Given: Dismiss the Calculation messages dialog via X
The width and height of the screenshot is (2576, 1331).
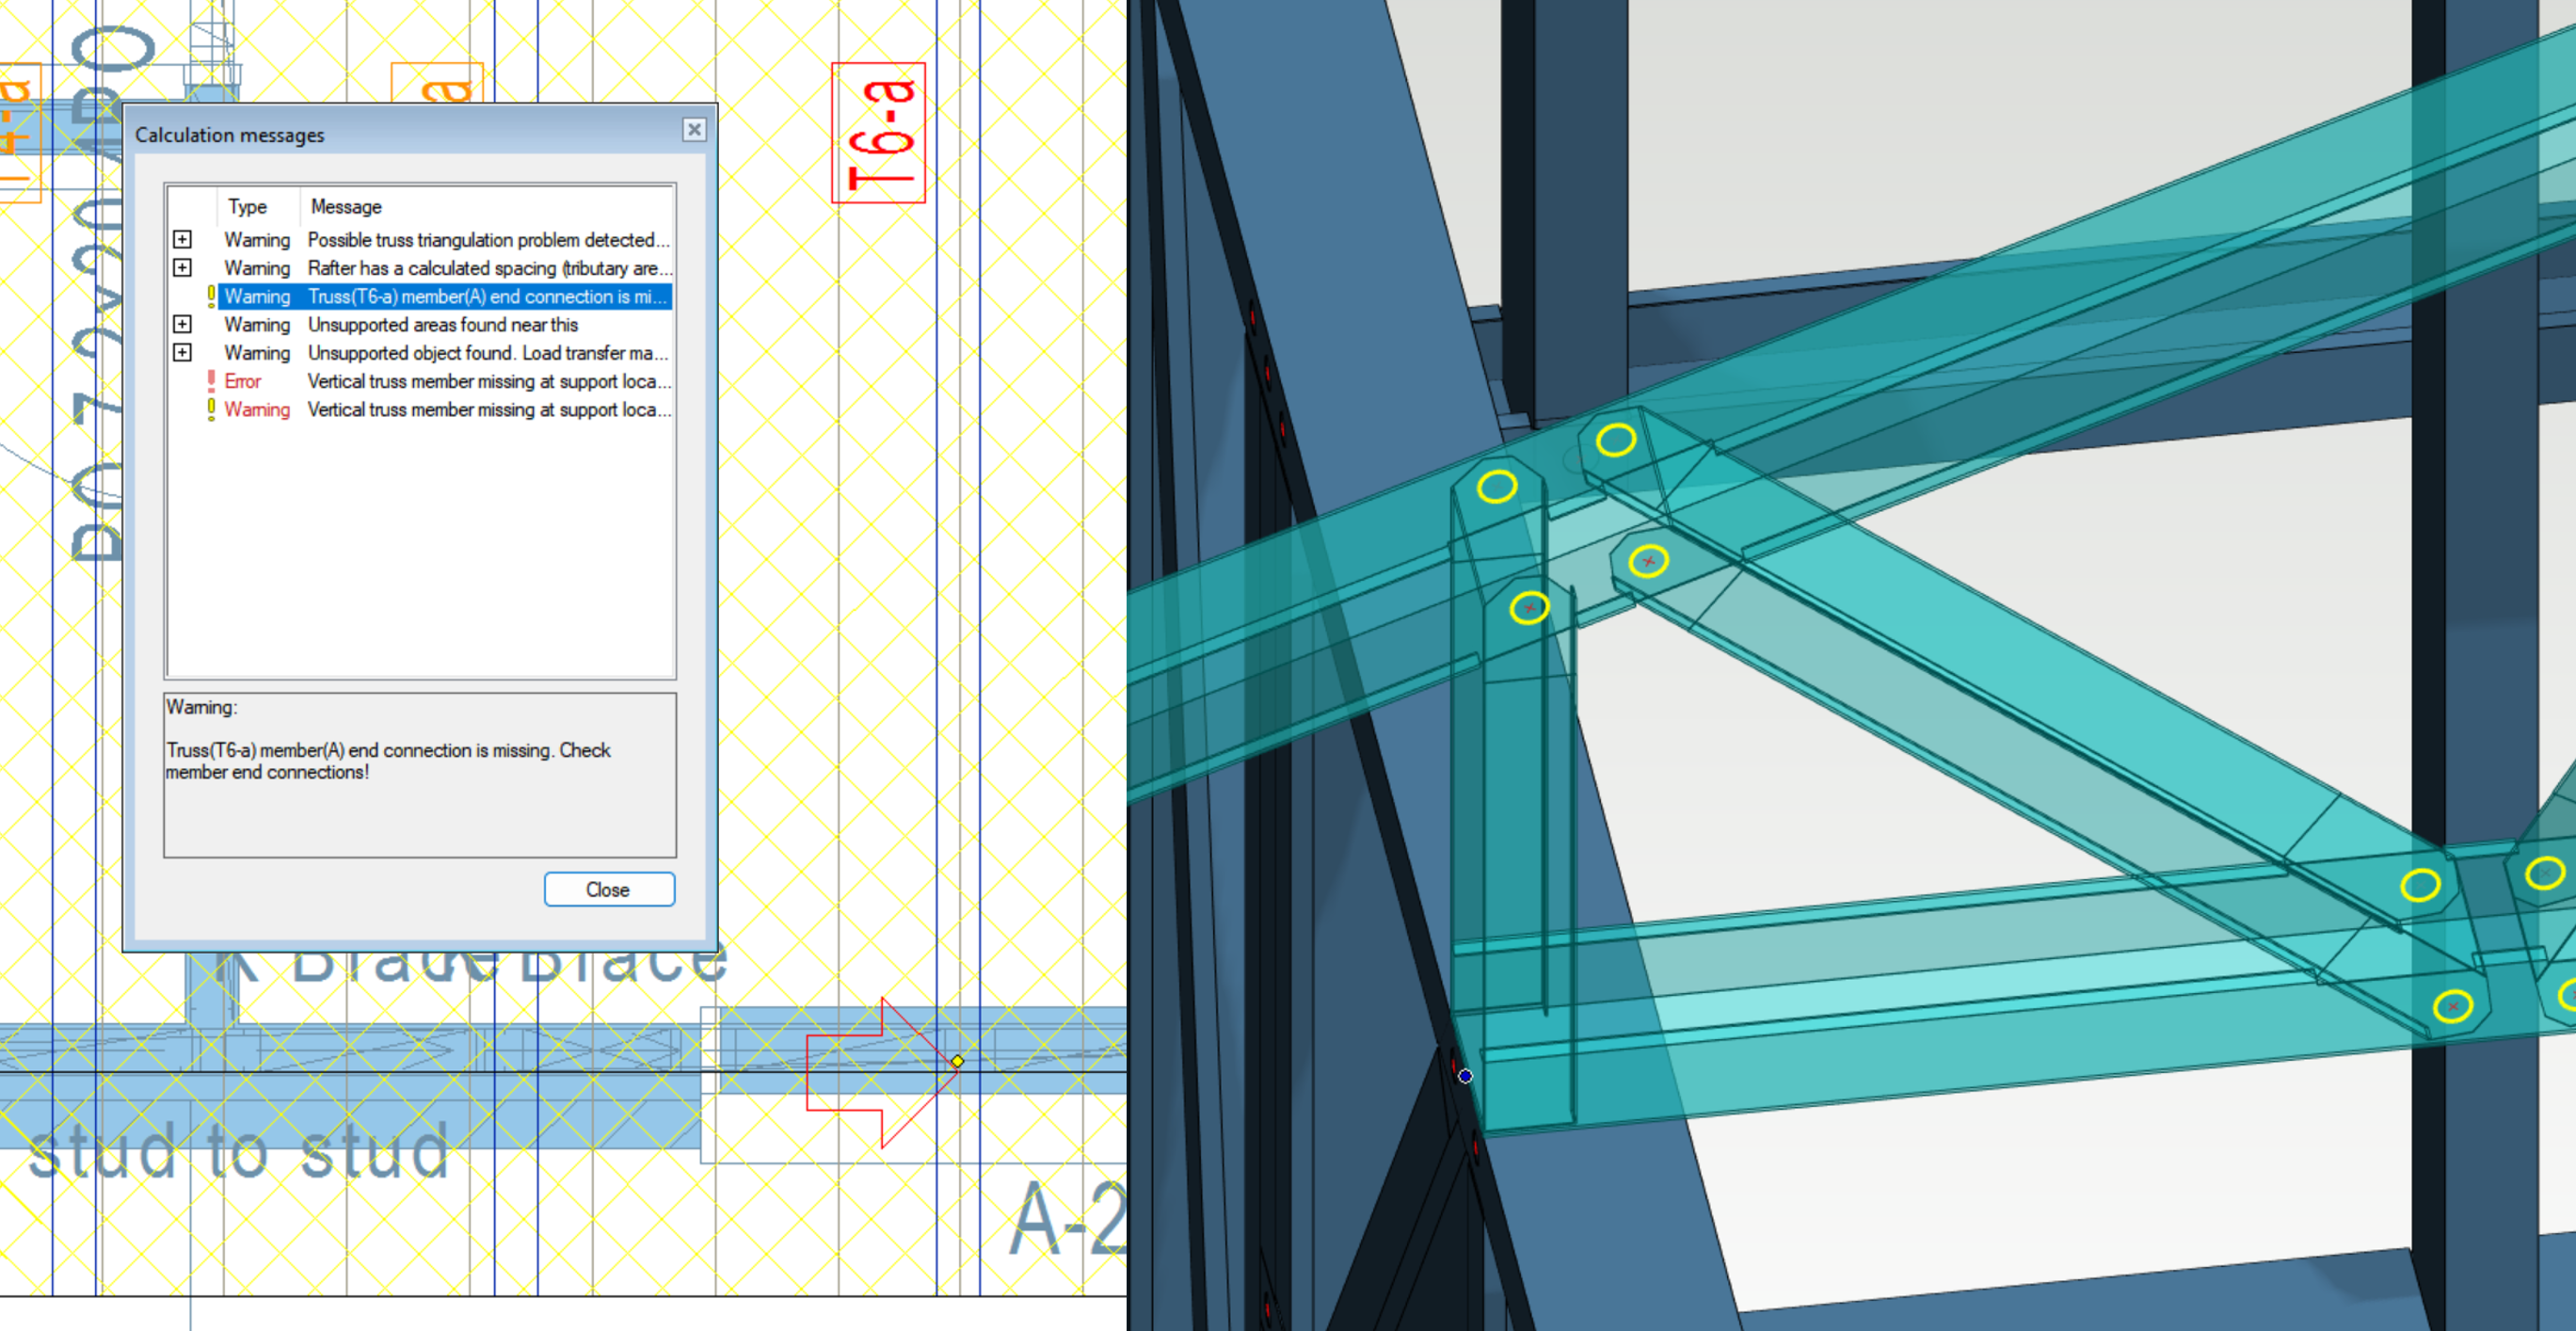Looking at the screenshot, I should [695, 130].
